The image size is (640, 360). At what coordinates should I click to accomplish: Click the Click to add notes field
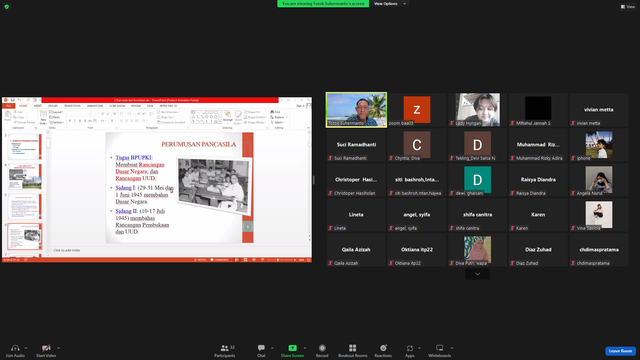[x=180, y=250]
